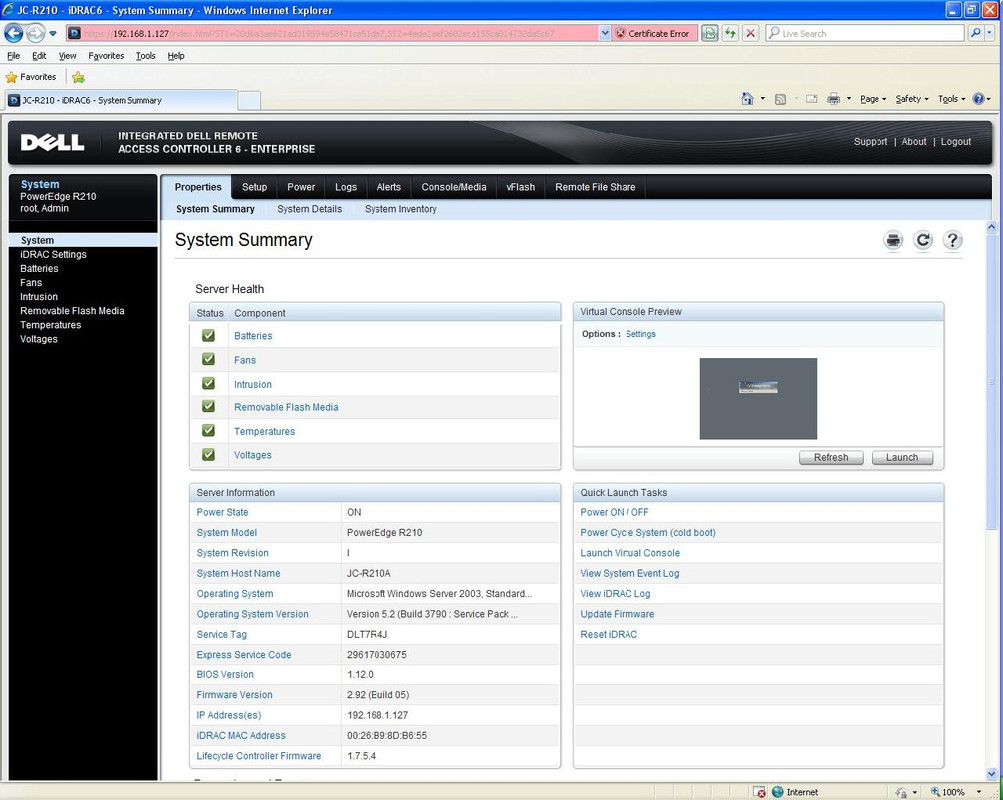Click the Certificate Error shield indicator
The width and height of the screenshot is (1003, 800).
tap(654, 33)
